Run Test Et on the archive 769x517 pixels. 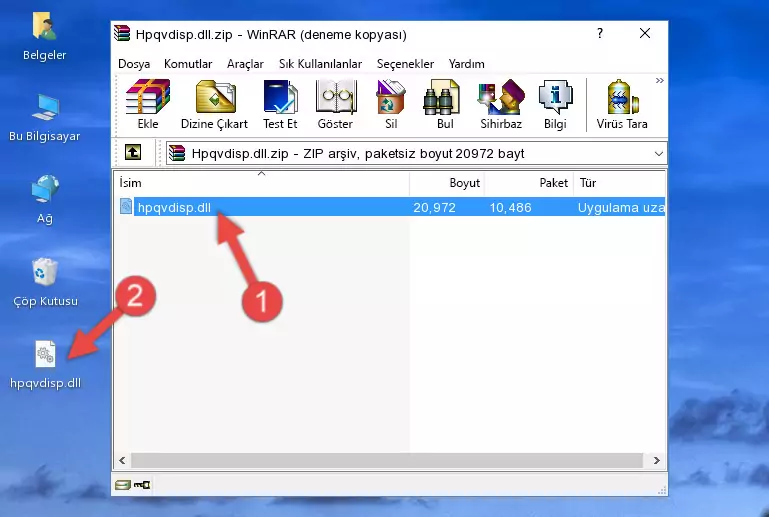pos(280,104)
